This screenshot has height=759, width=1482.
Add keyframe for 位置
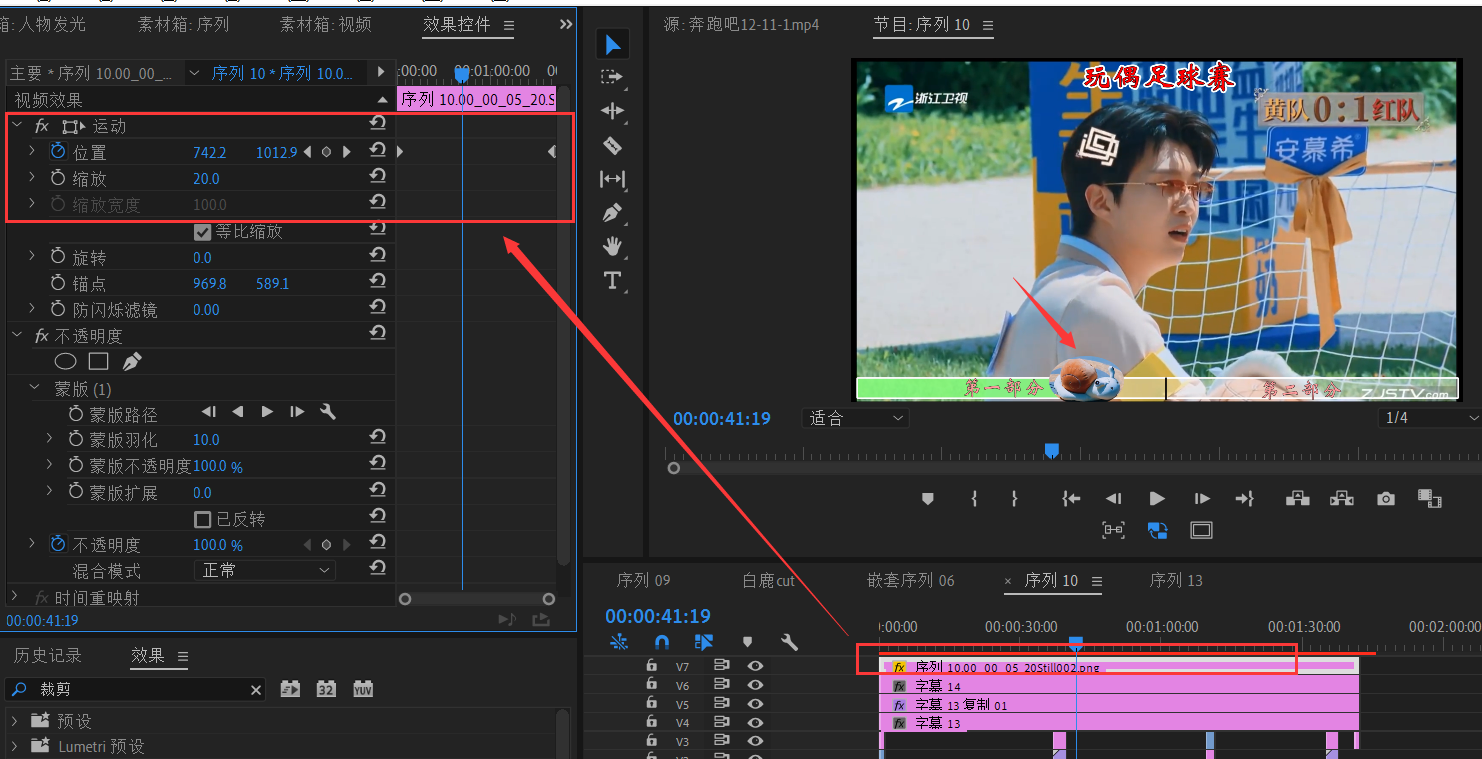326,152
